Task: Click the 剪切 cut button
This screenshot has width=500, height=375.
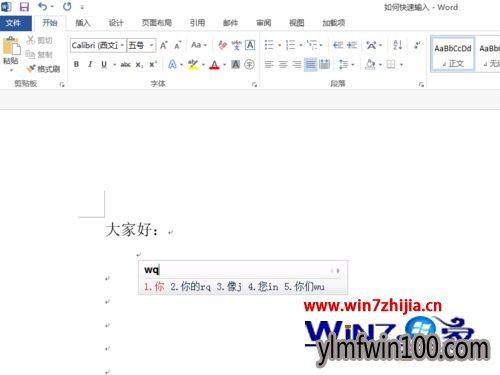Action: click(40, 40)
